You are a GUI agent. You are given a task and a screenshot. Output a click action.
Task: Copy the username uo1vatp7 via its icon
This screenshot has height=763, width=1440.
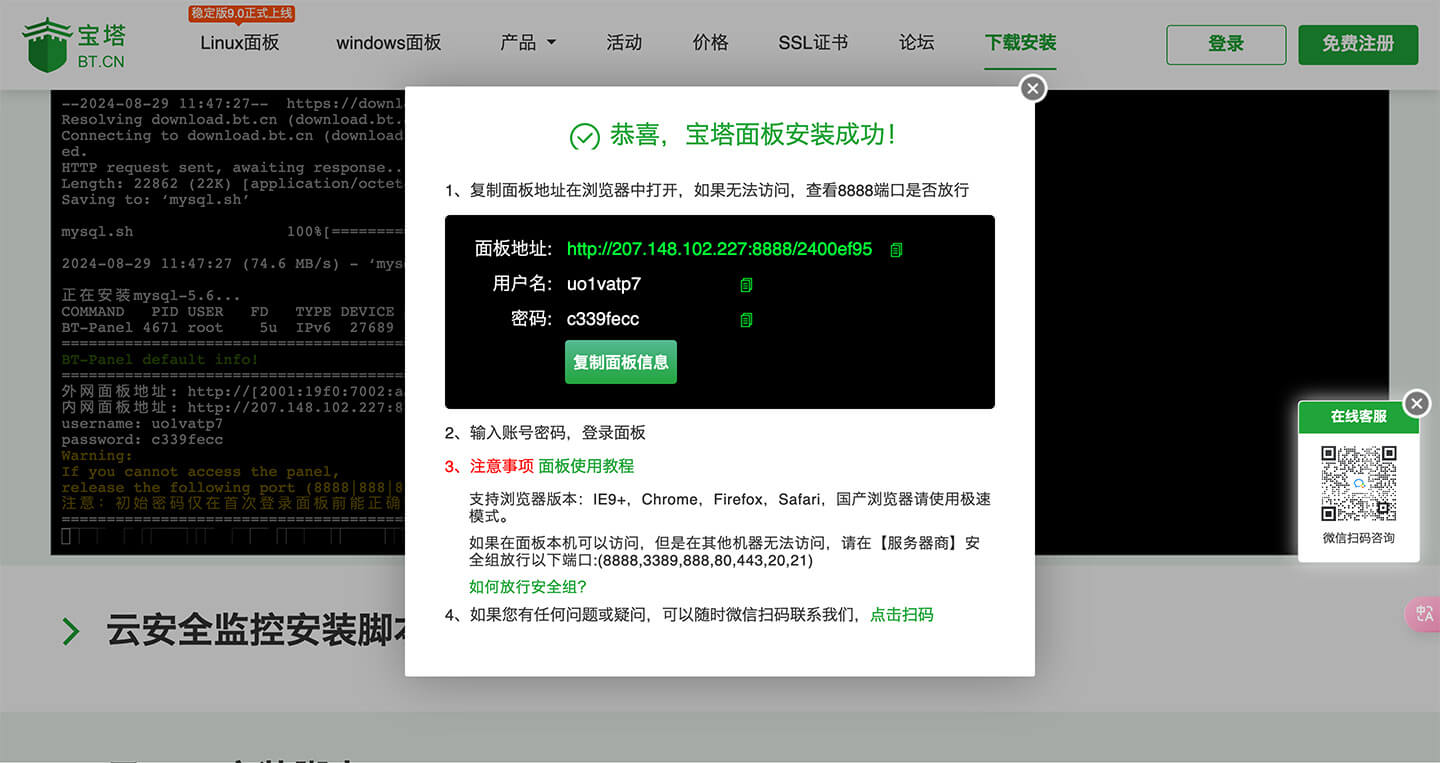pyautogui.click(x=745, y=285)
